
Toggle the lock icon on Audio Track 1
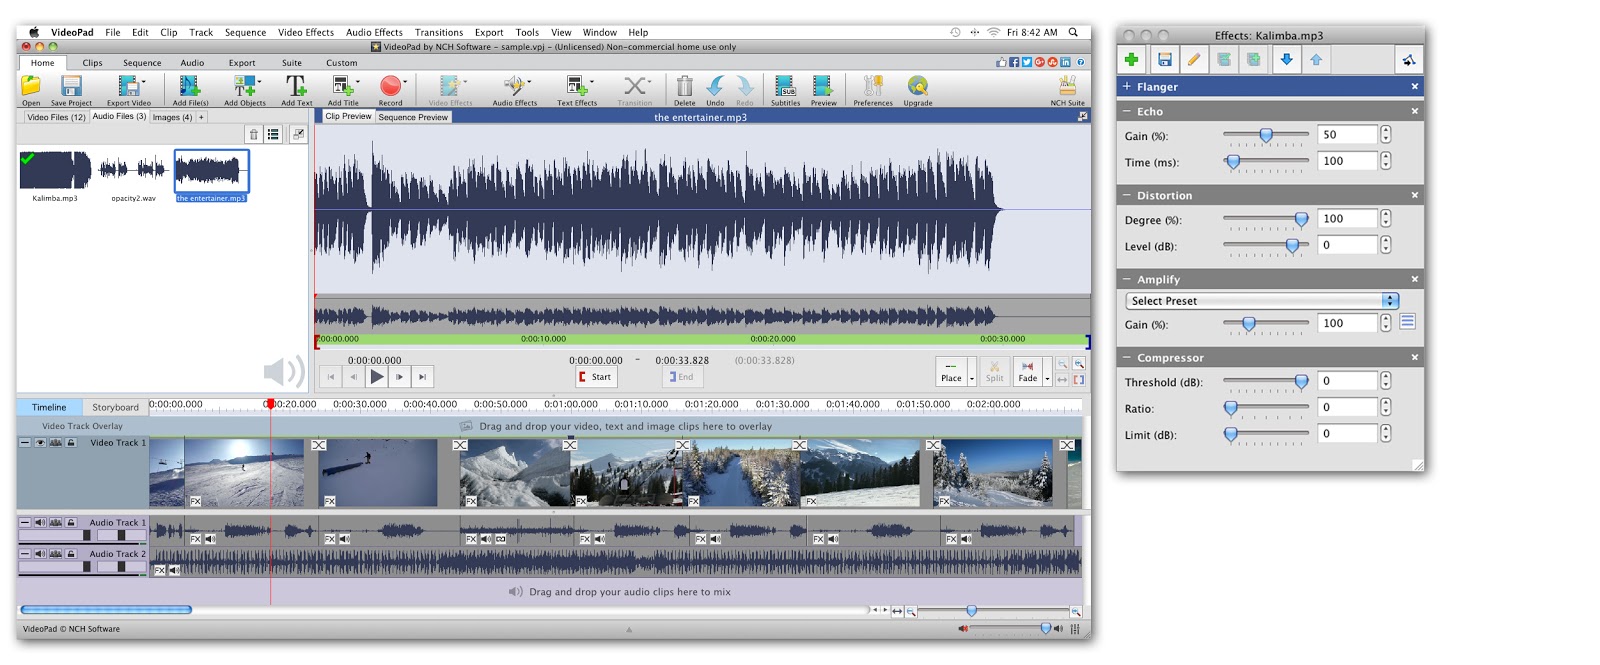tap(71, 522)
